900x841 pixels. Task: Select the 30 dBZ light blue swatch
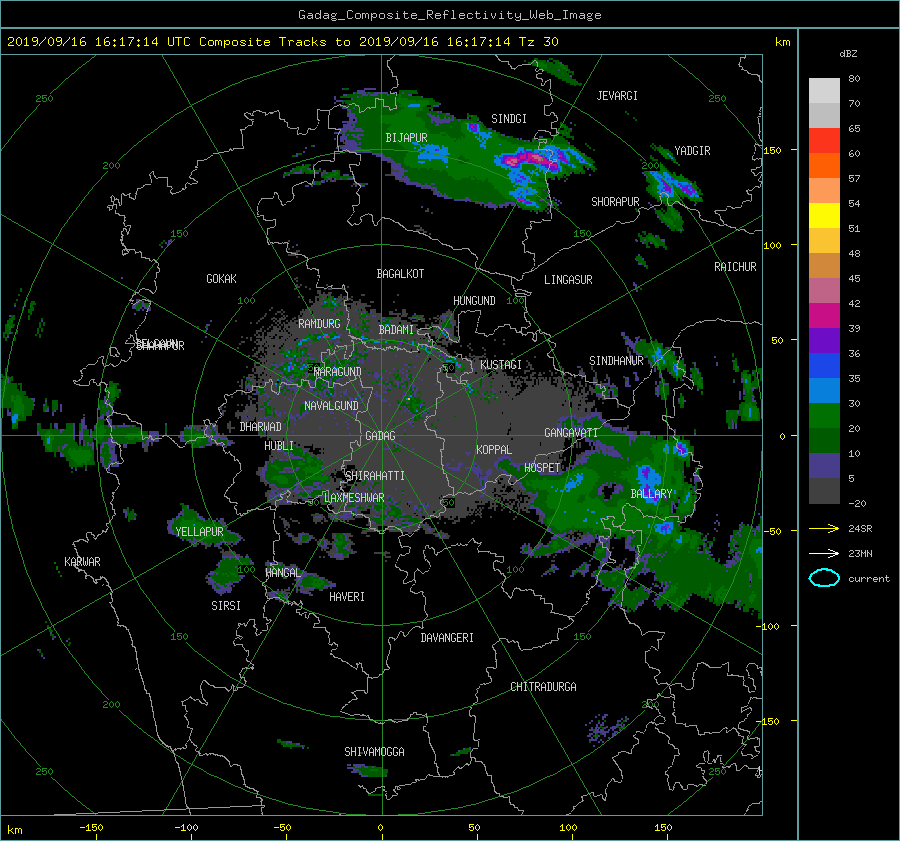824,391
